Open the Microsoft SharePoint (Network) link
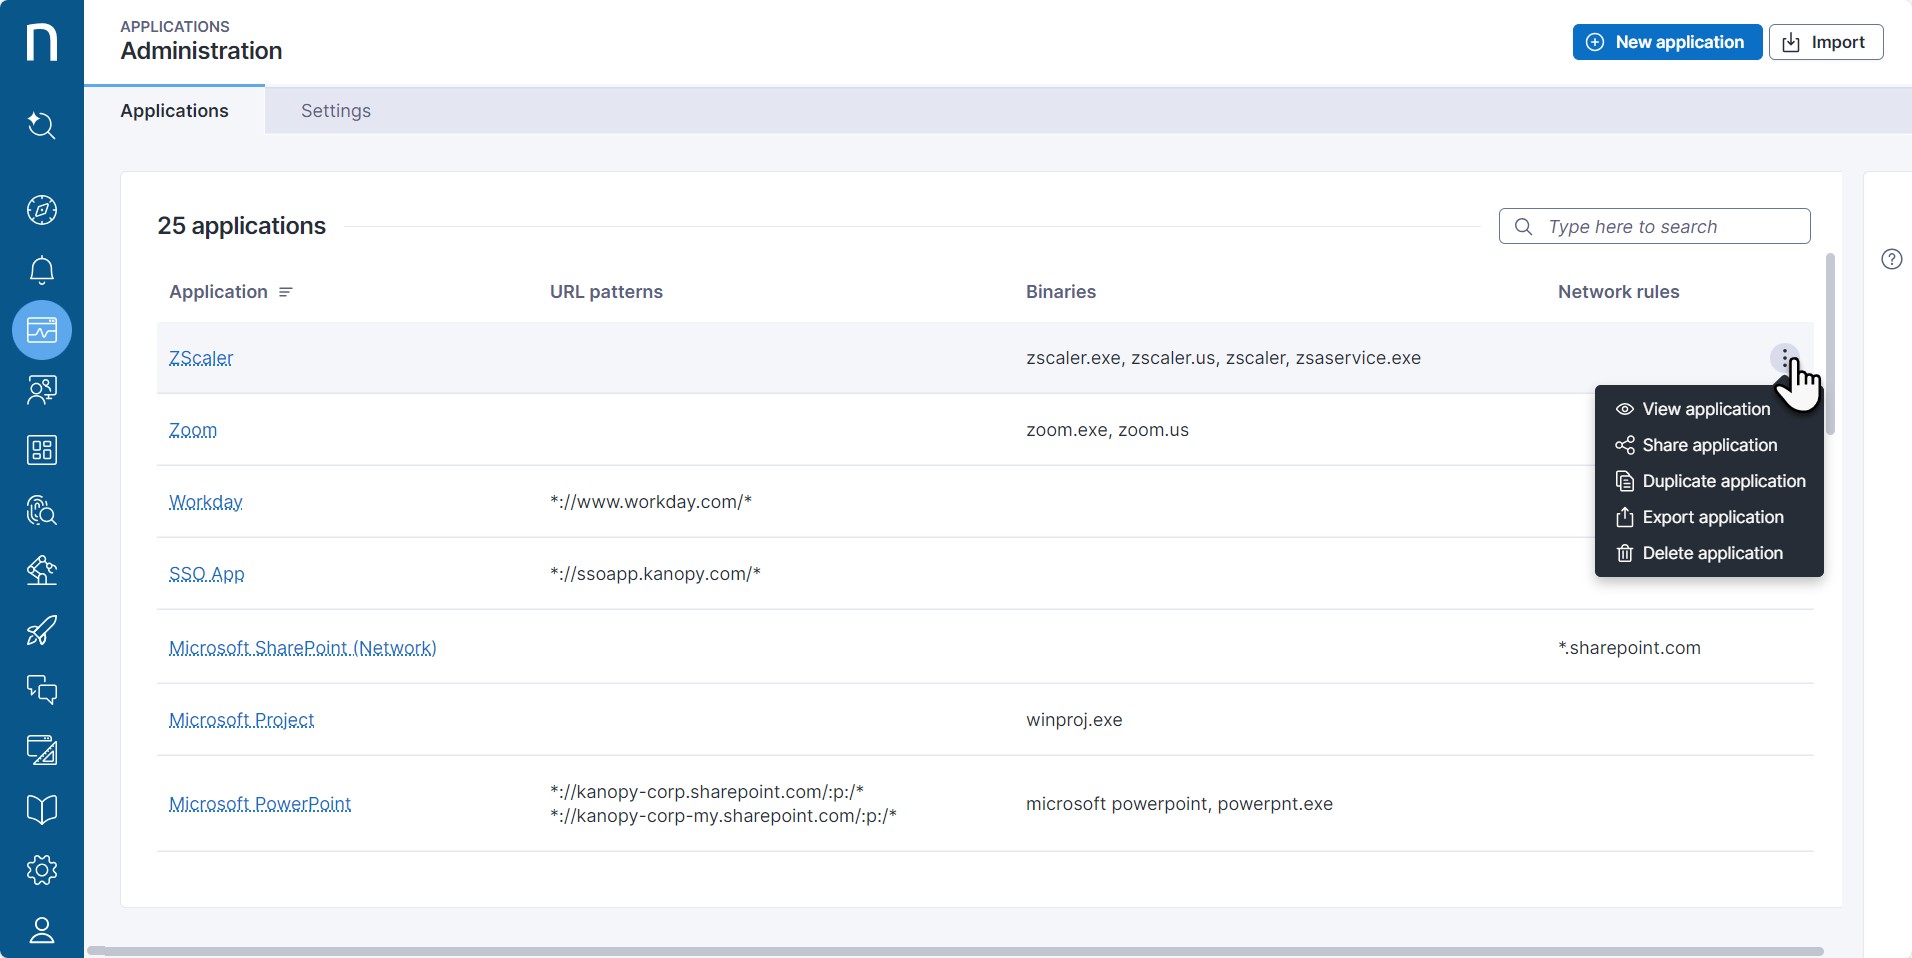This screenshot has width=1912, height=958. [x=303, y=648]
